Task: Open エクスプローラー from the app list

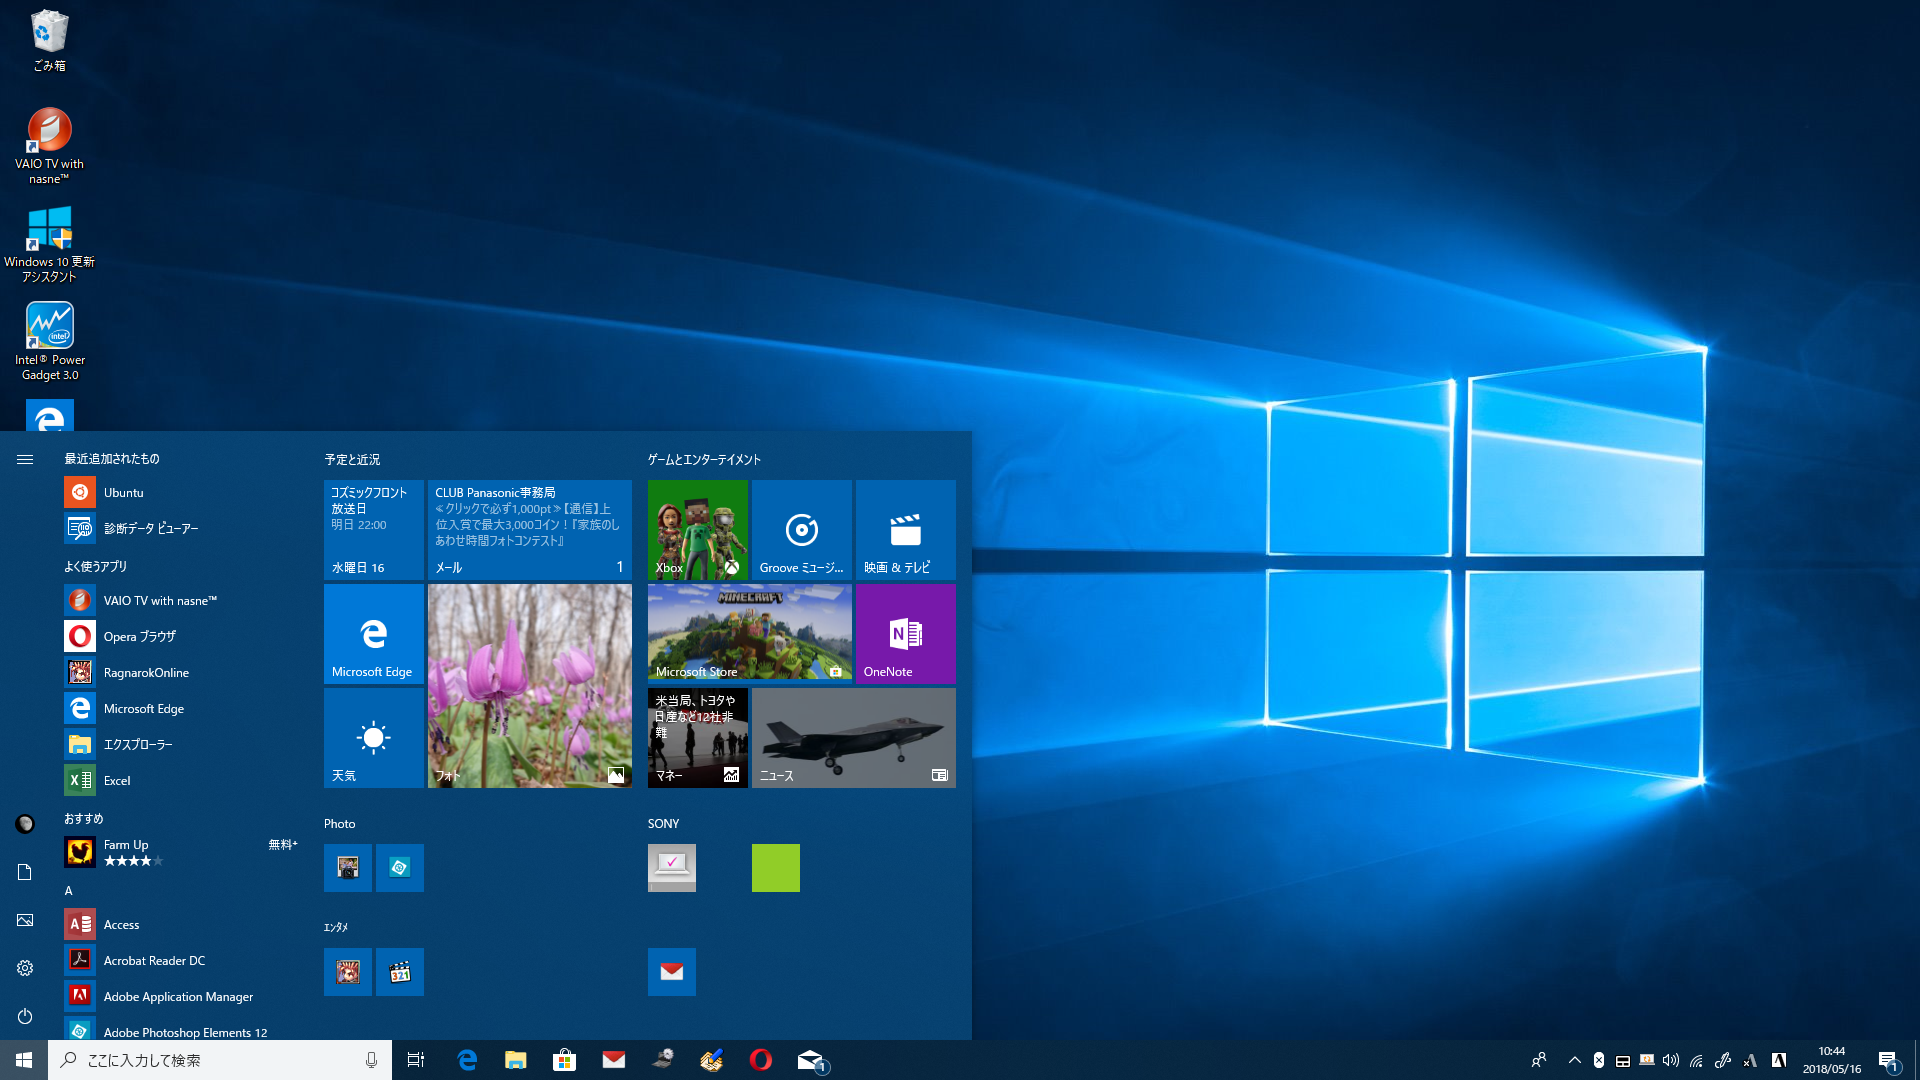Action: coord(182,744)
